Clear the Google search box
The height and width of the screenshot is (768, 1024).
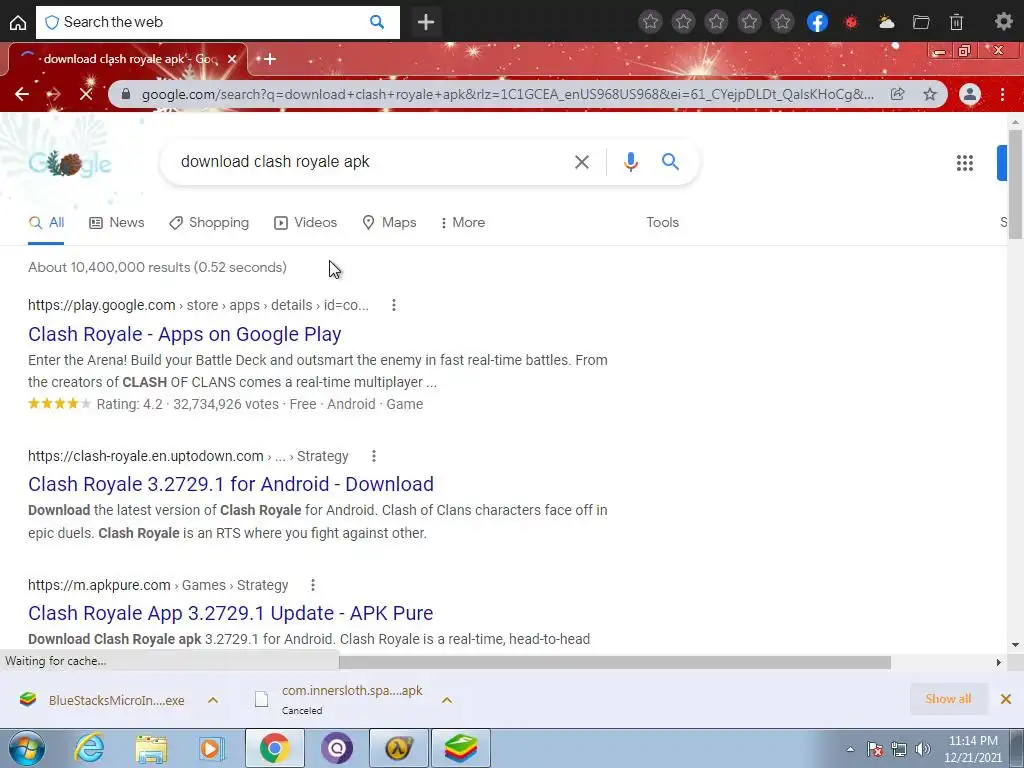(x=581, y=162)
